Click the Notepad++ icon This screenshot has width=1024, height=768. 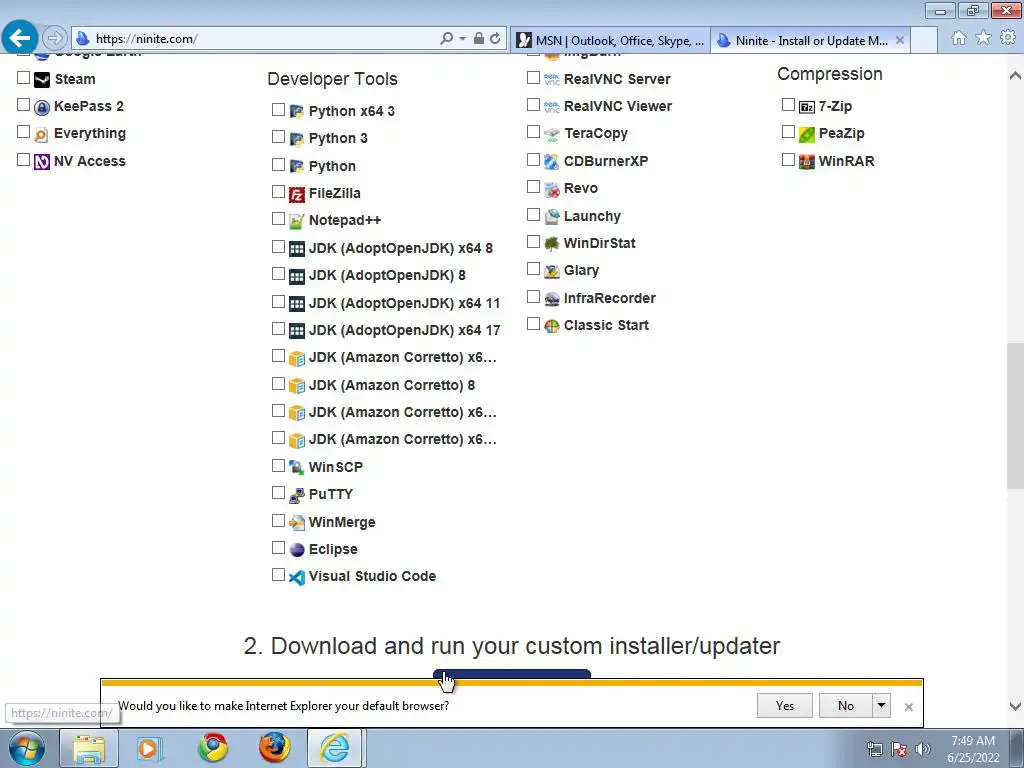296,221
